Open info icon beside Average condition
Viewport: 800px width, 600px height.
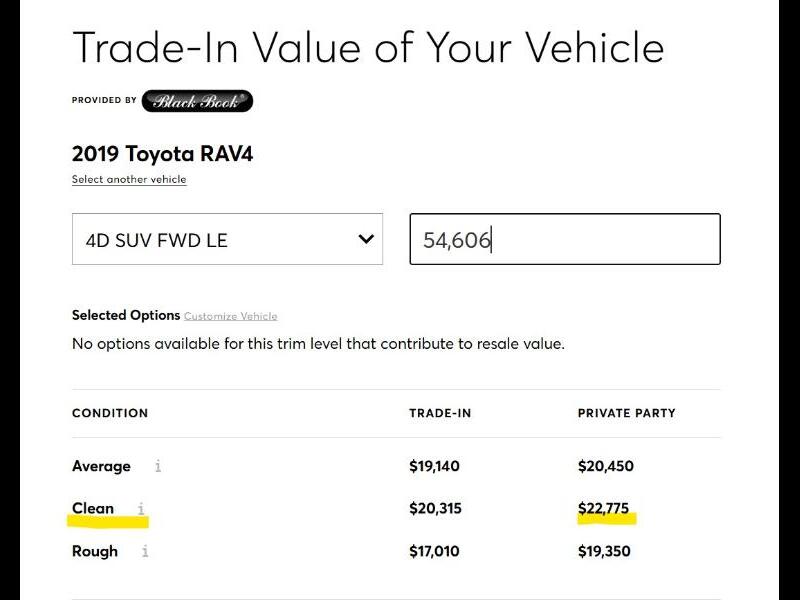(158, 466)
